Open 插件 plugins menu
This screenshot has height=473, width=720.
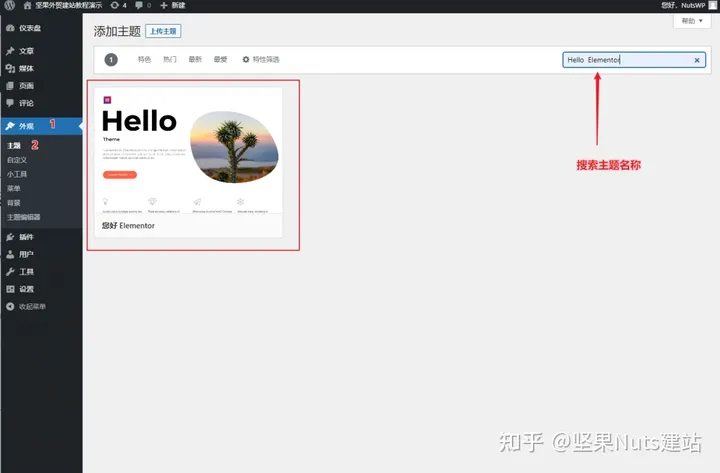click(41, 237)
